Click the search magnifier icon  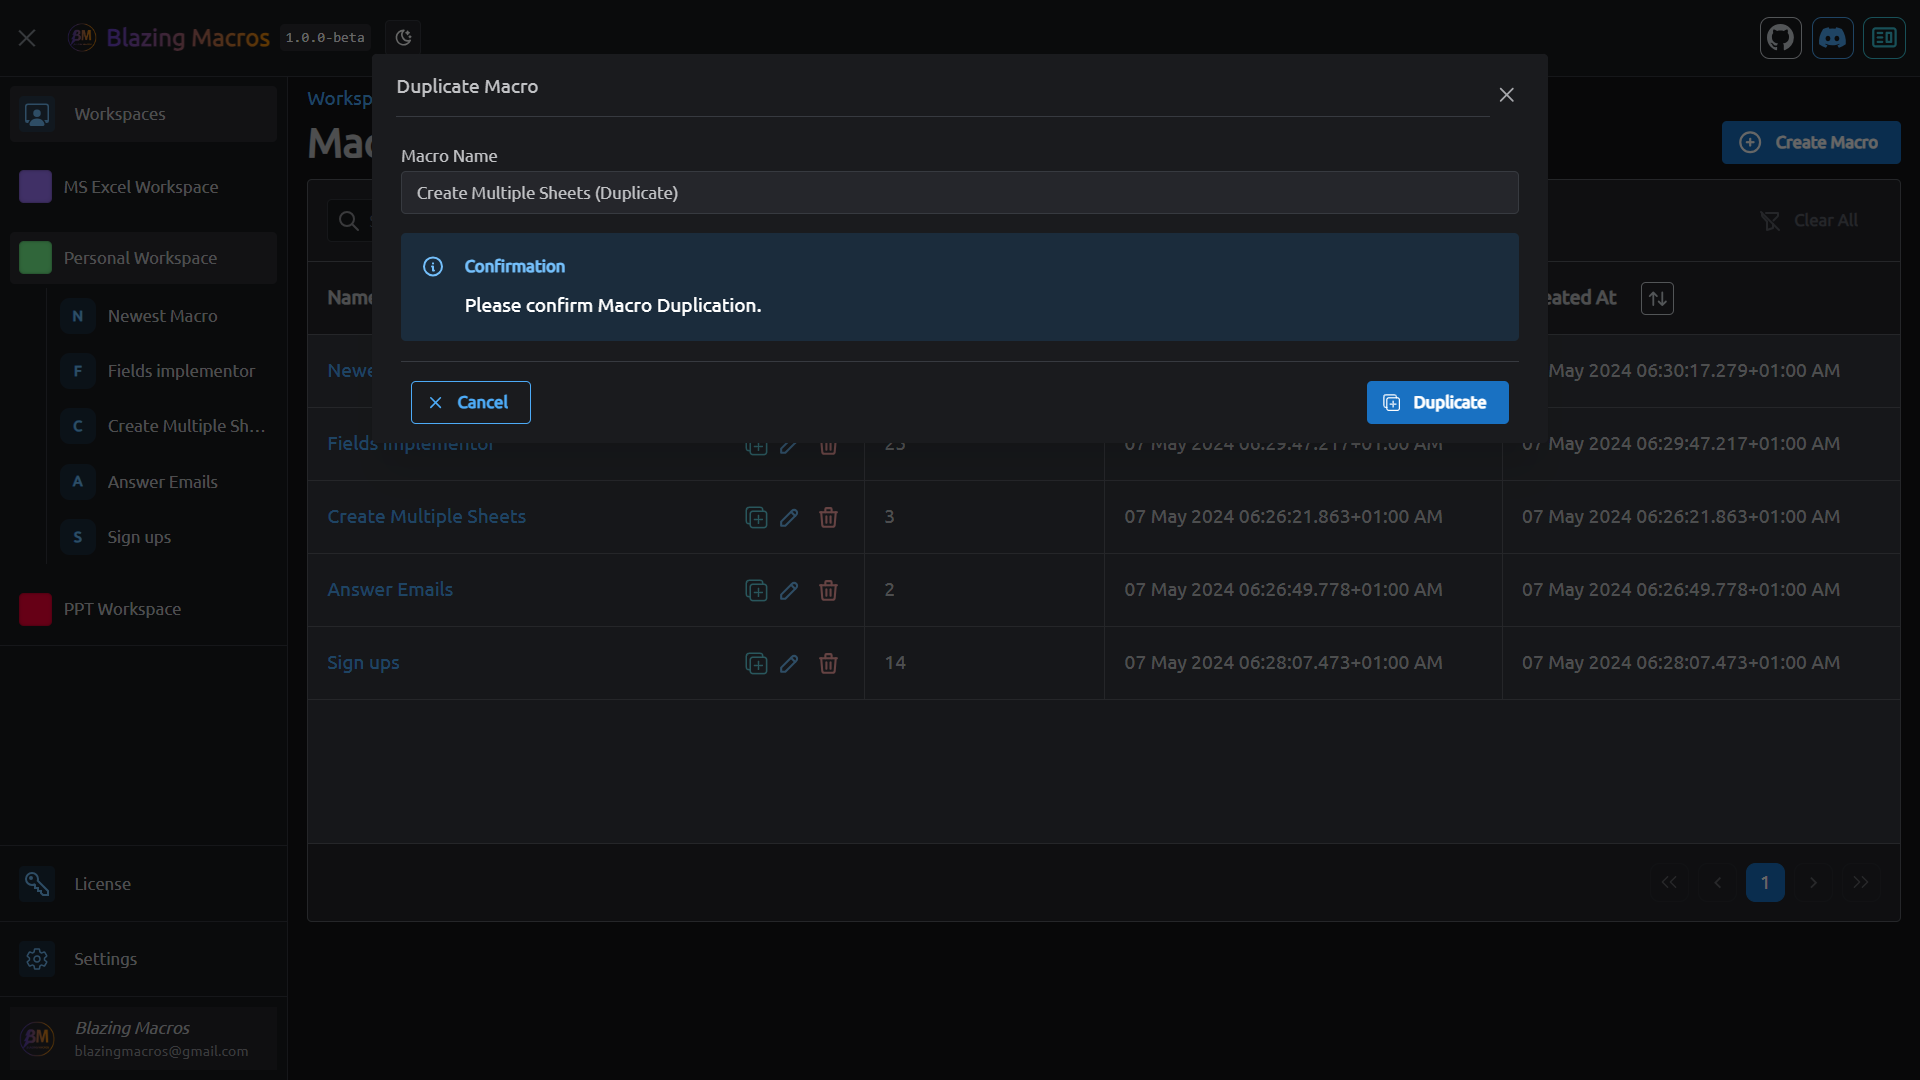pyautogui.click(x=348, y=221)
